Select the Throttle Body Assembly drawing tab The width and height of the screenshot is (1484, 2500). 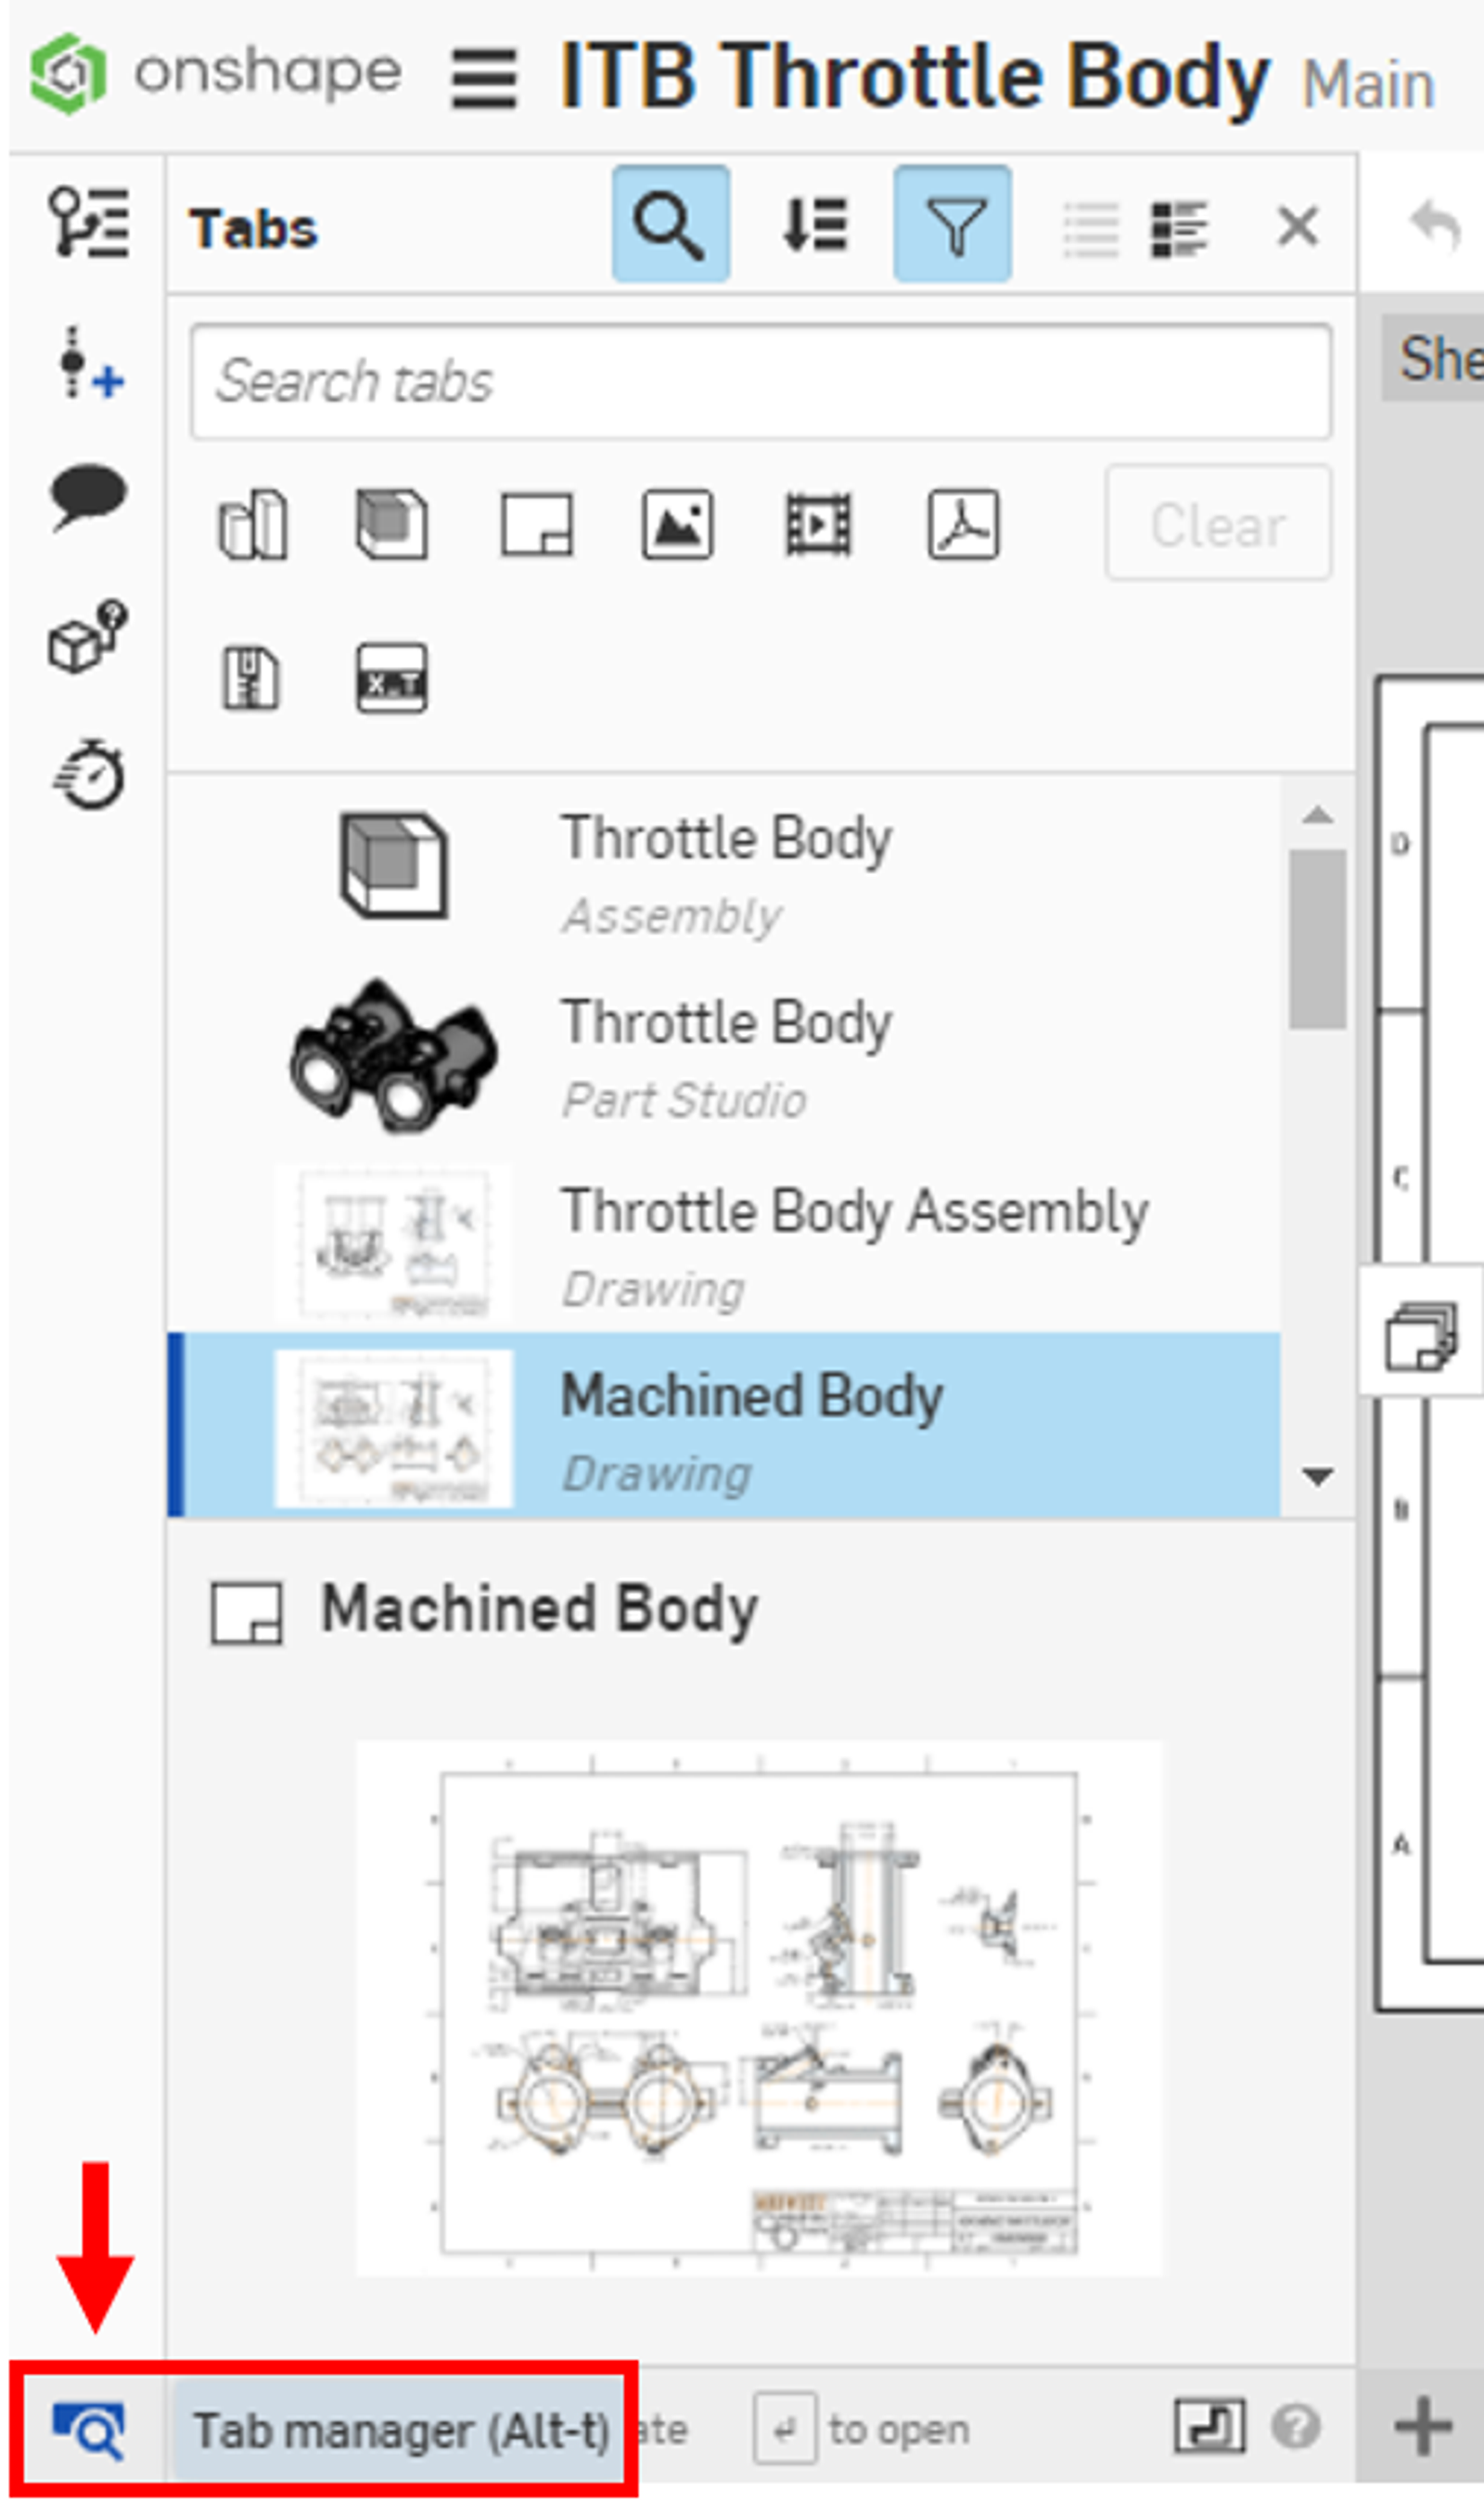[x=855, y=1240]
